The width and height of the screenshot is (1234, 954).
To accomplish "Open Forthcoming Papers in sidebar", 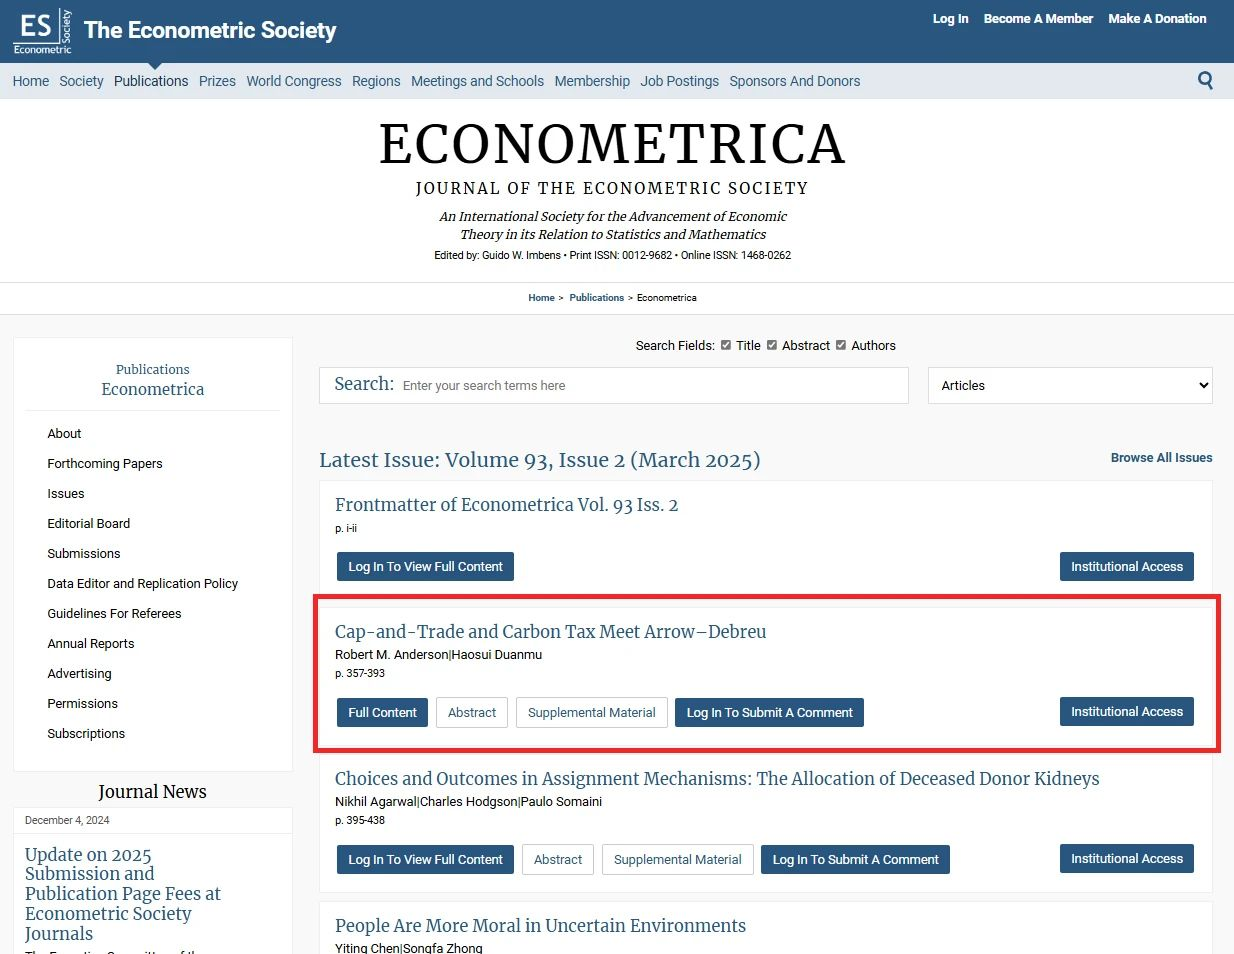I will click(x=105, y=463).
